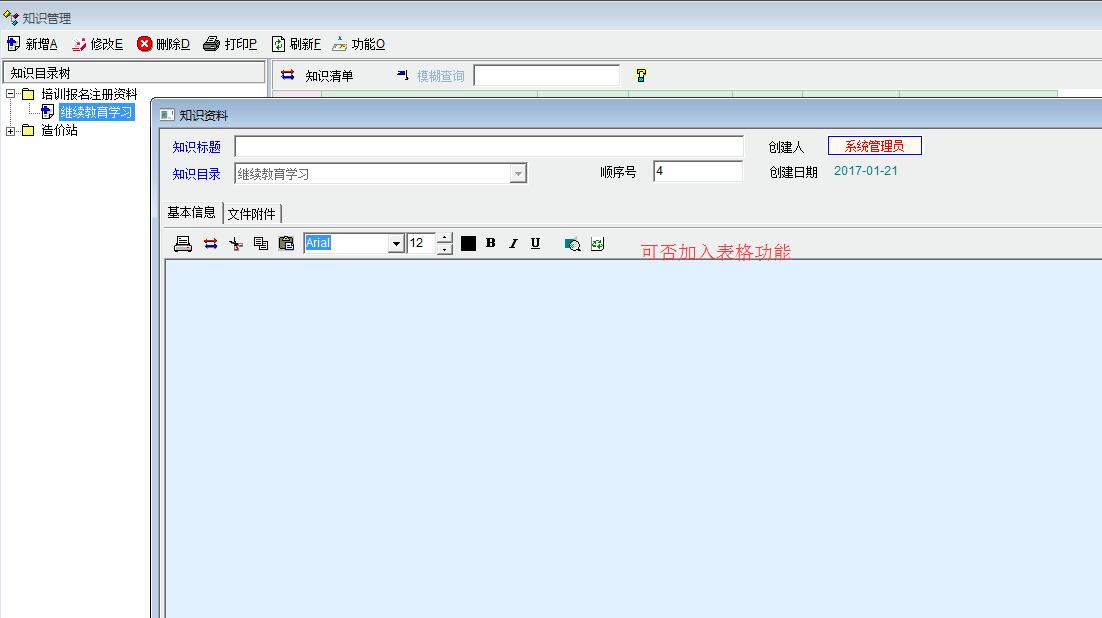Open the 功能 (Function) menu
Viewport: 1102px width, 618px height.
click(x=358, y=44)
